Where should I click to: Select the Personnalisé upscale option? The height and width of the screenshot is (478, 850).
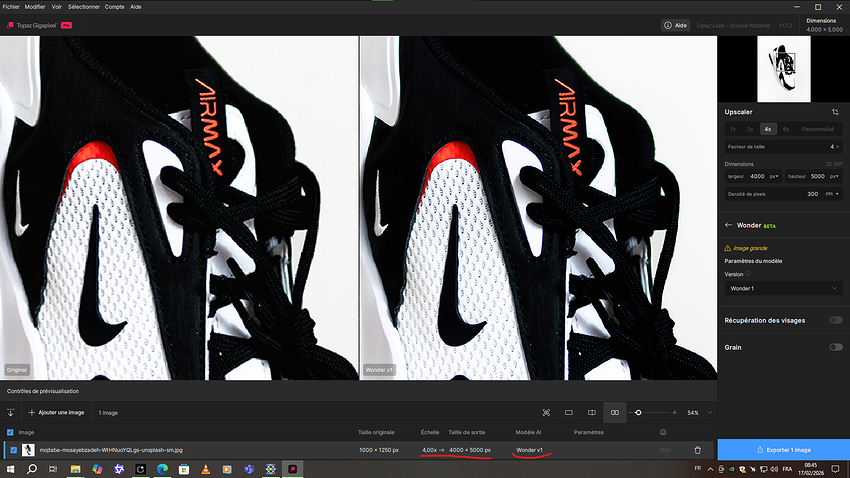click(x=818, y=129)
